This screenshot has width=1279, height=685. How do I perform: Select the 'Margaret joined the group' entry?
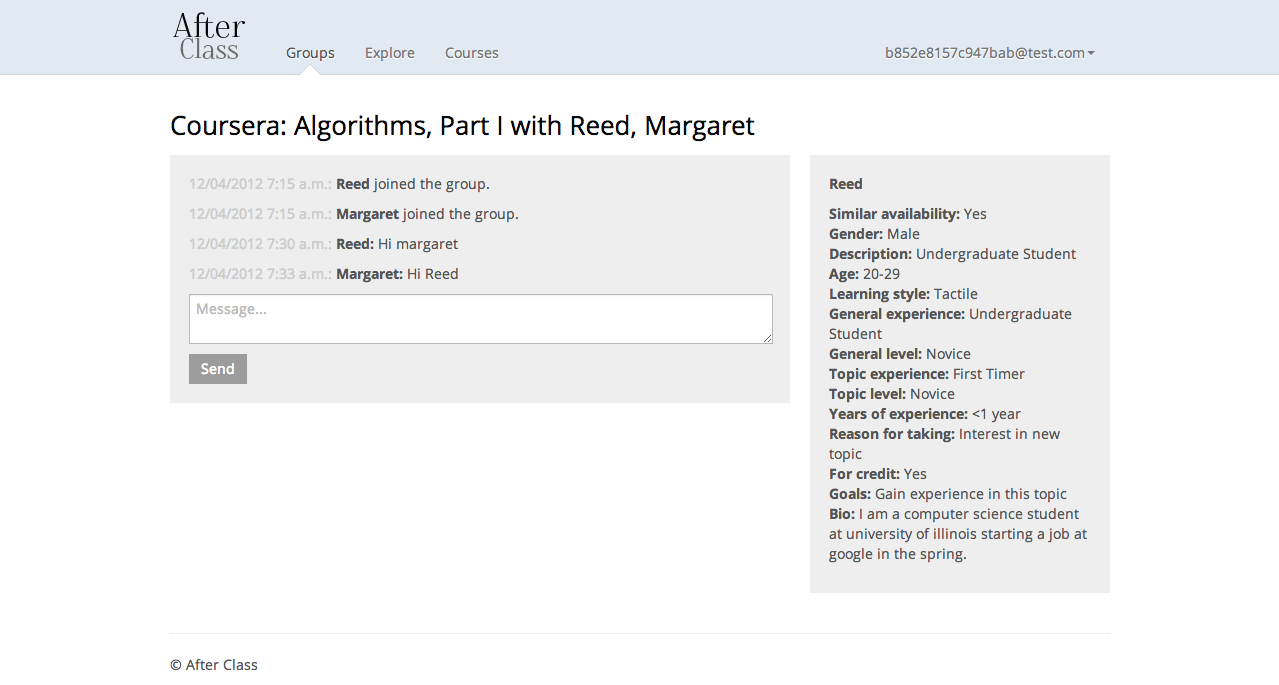tap(427, 214)
